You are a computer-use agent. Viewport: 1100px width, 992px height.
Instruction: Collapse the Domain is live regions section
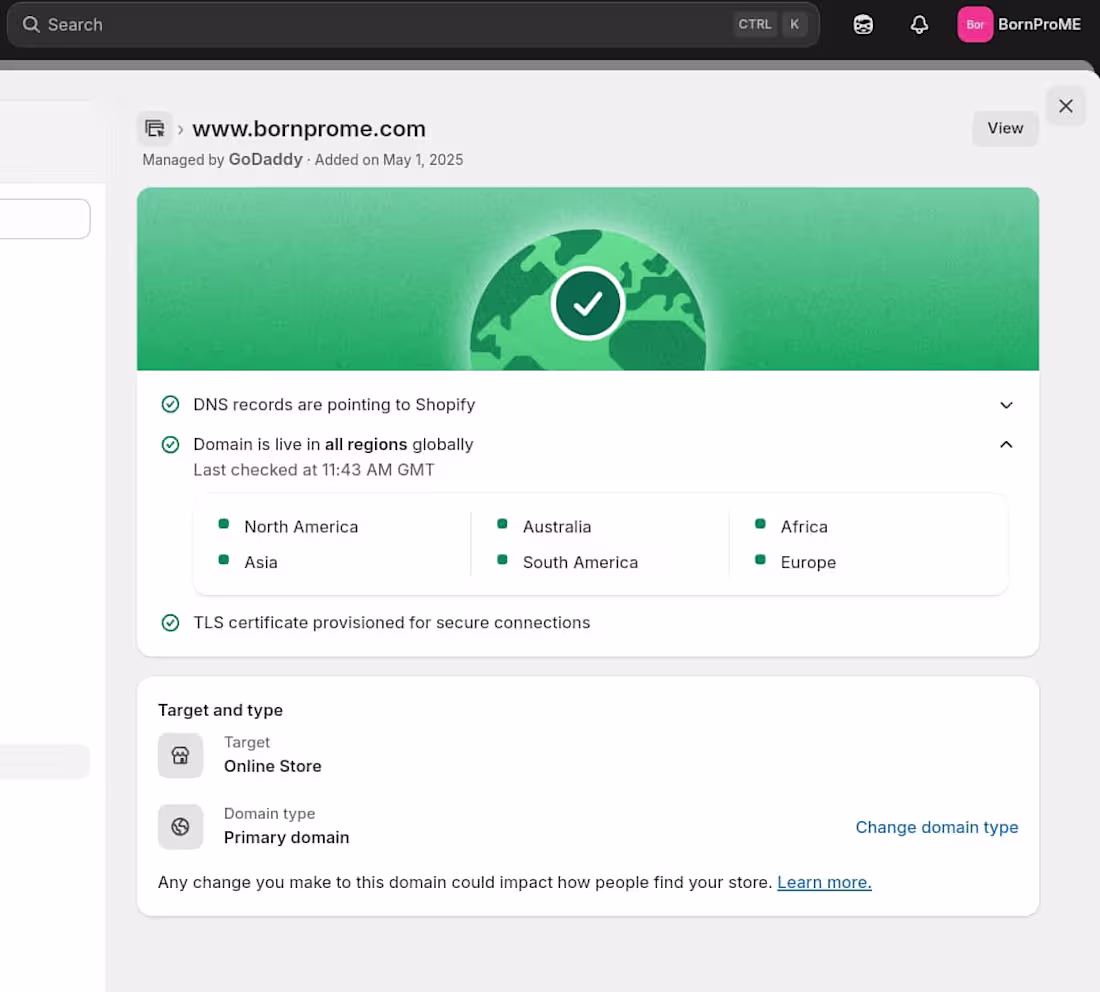[1006, 444]
